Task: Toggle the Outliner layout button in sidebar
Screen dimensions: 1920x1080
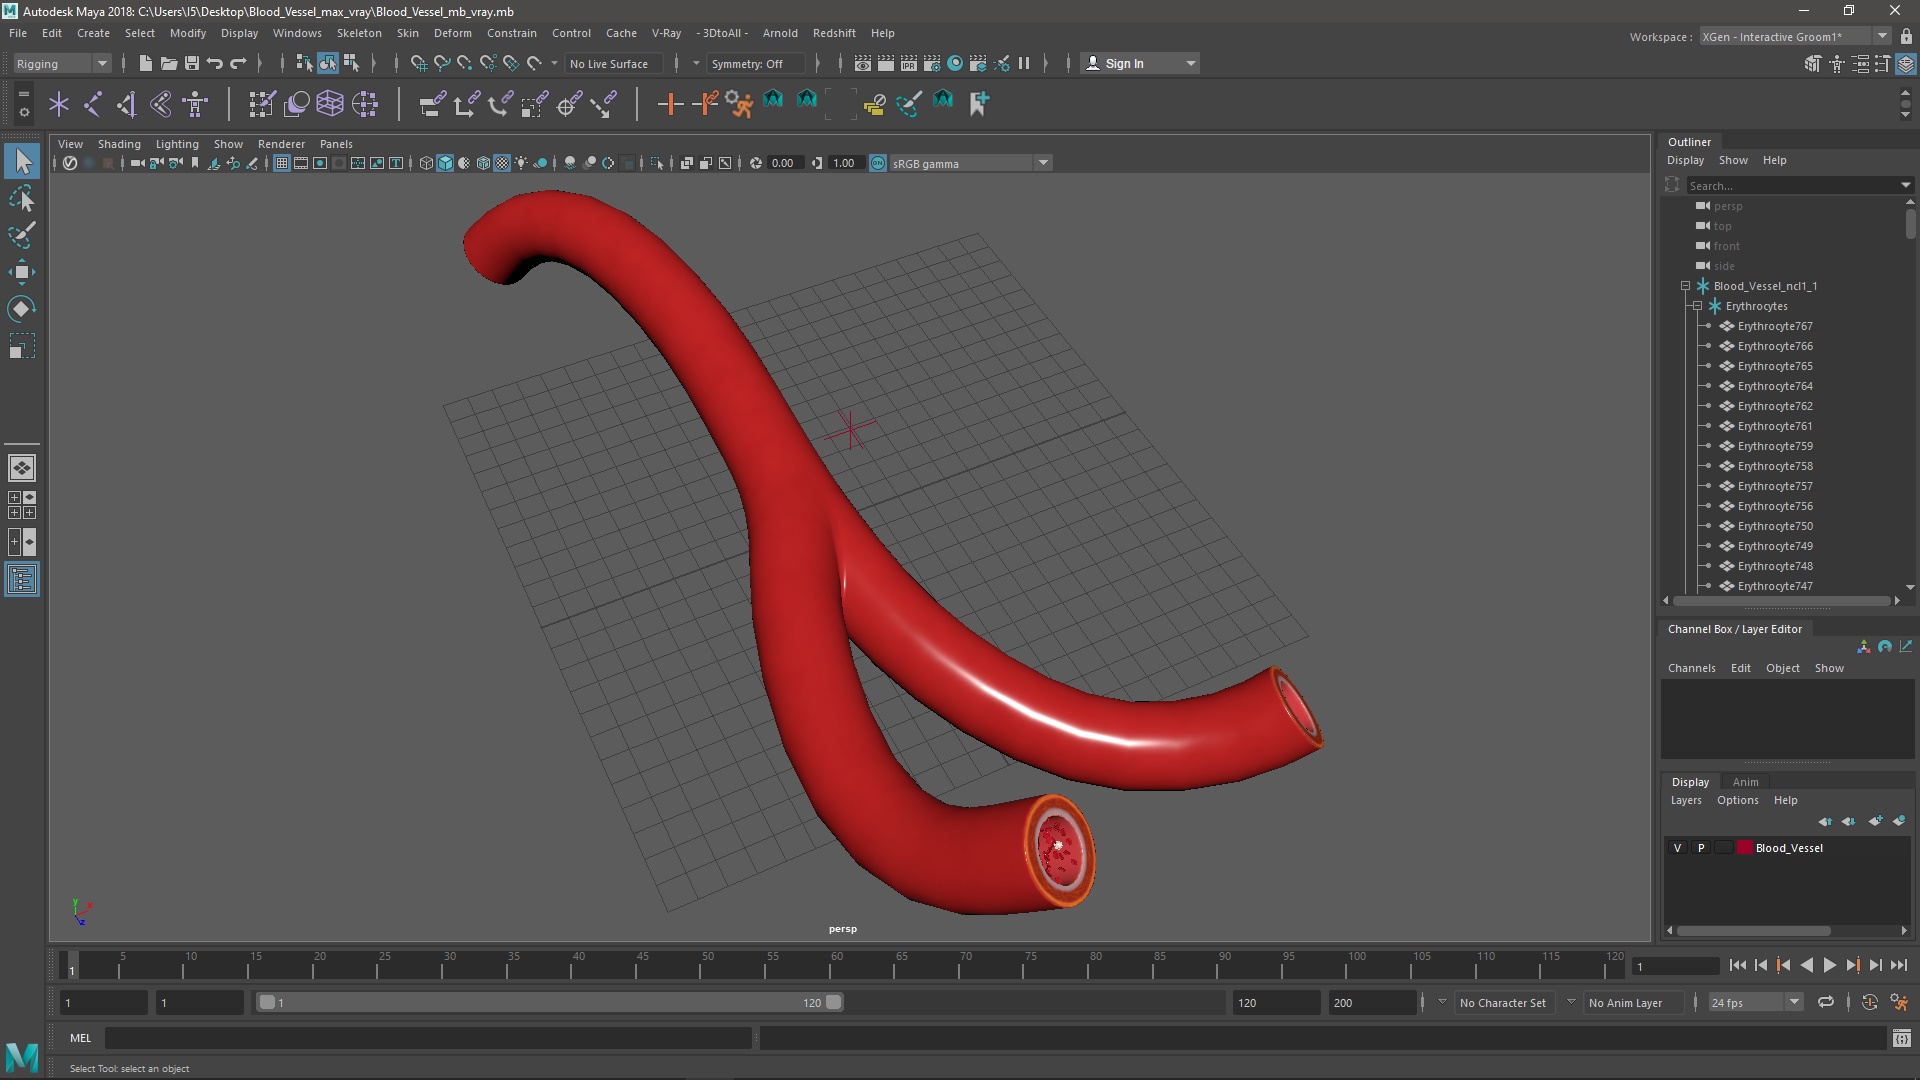Action: (22, 579)
